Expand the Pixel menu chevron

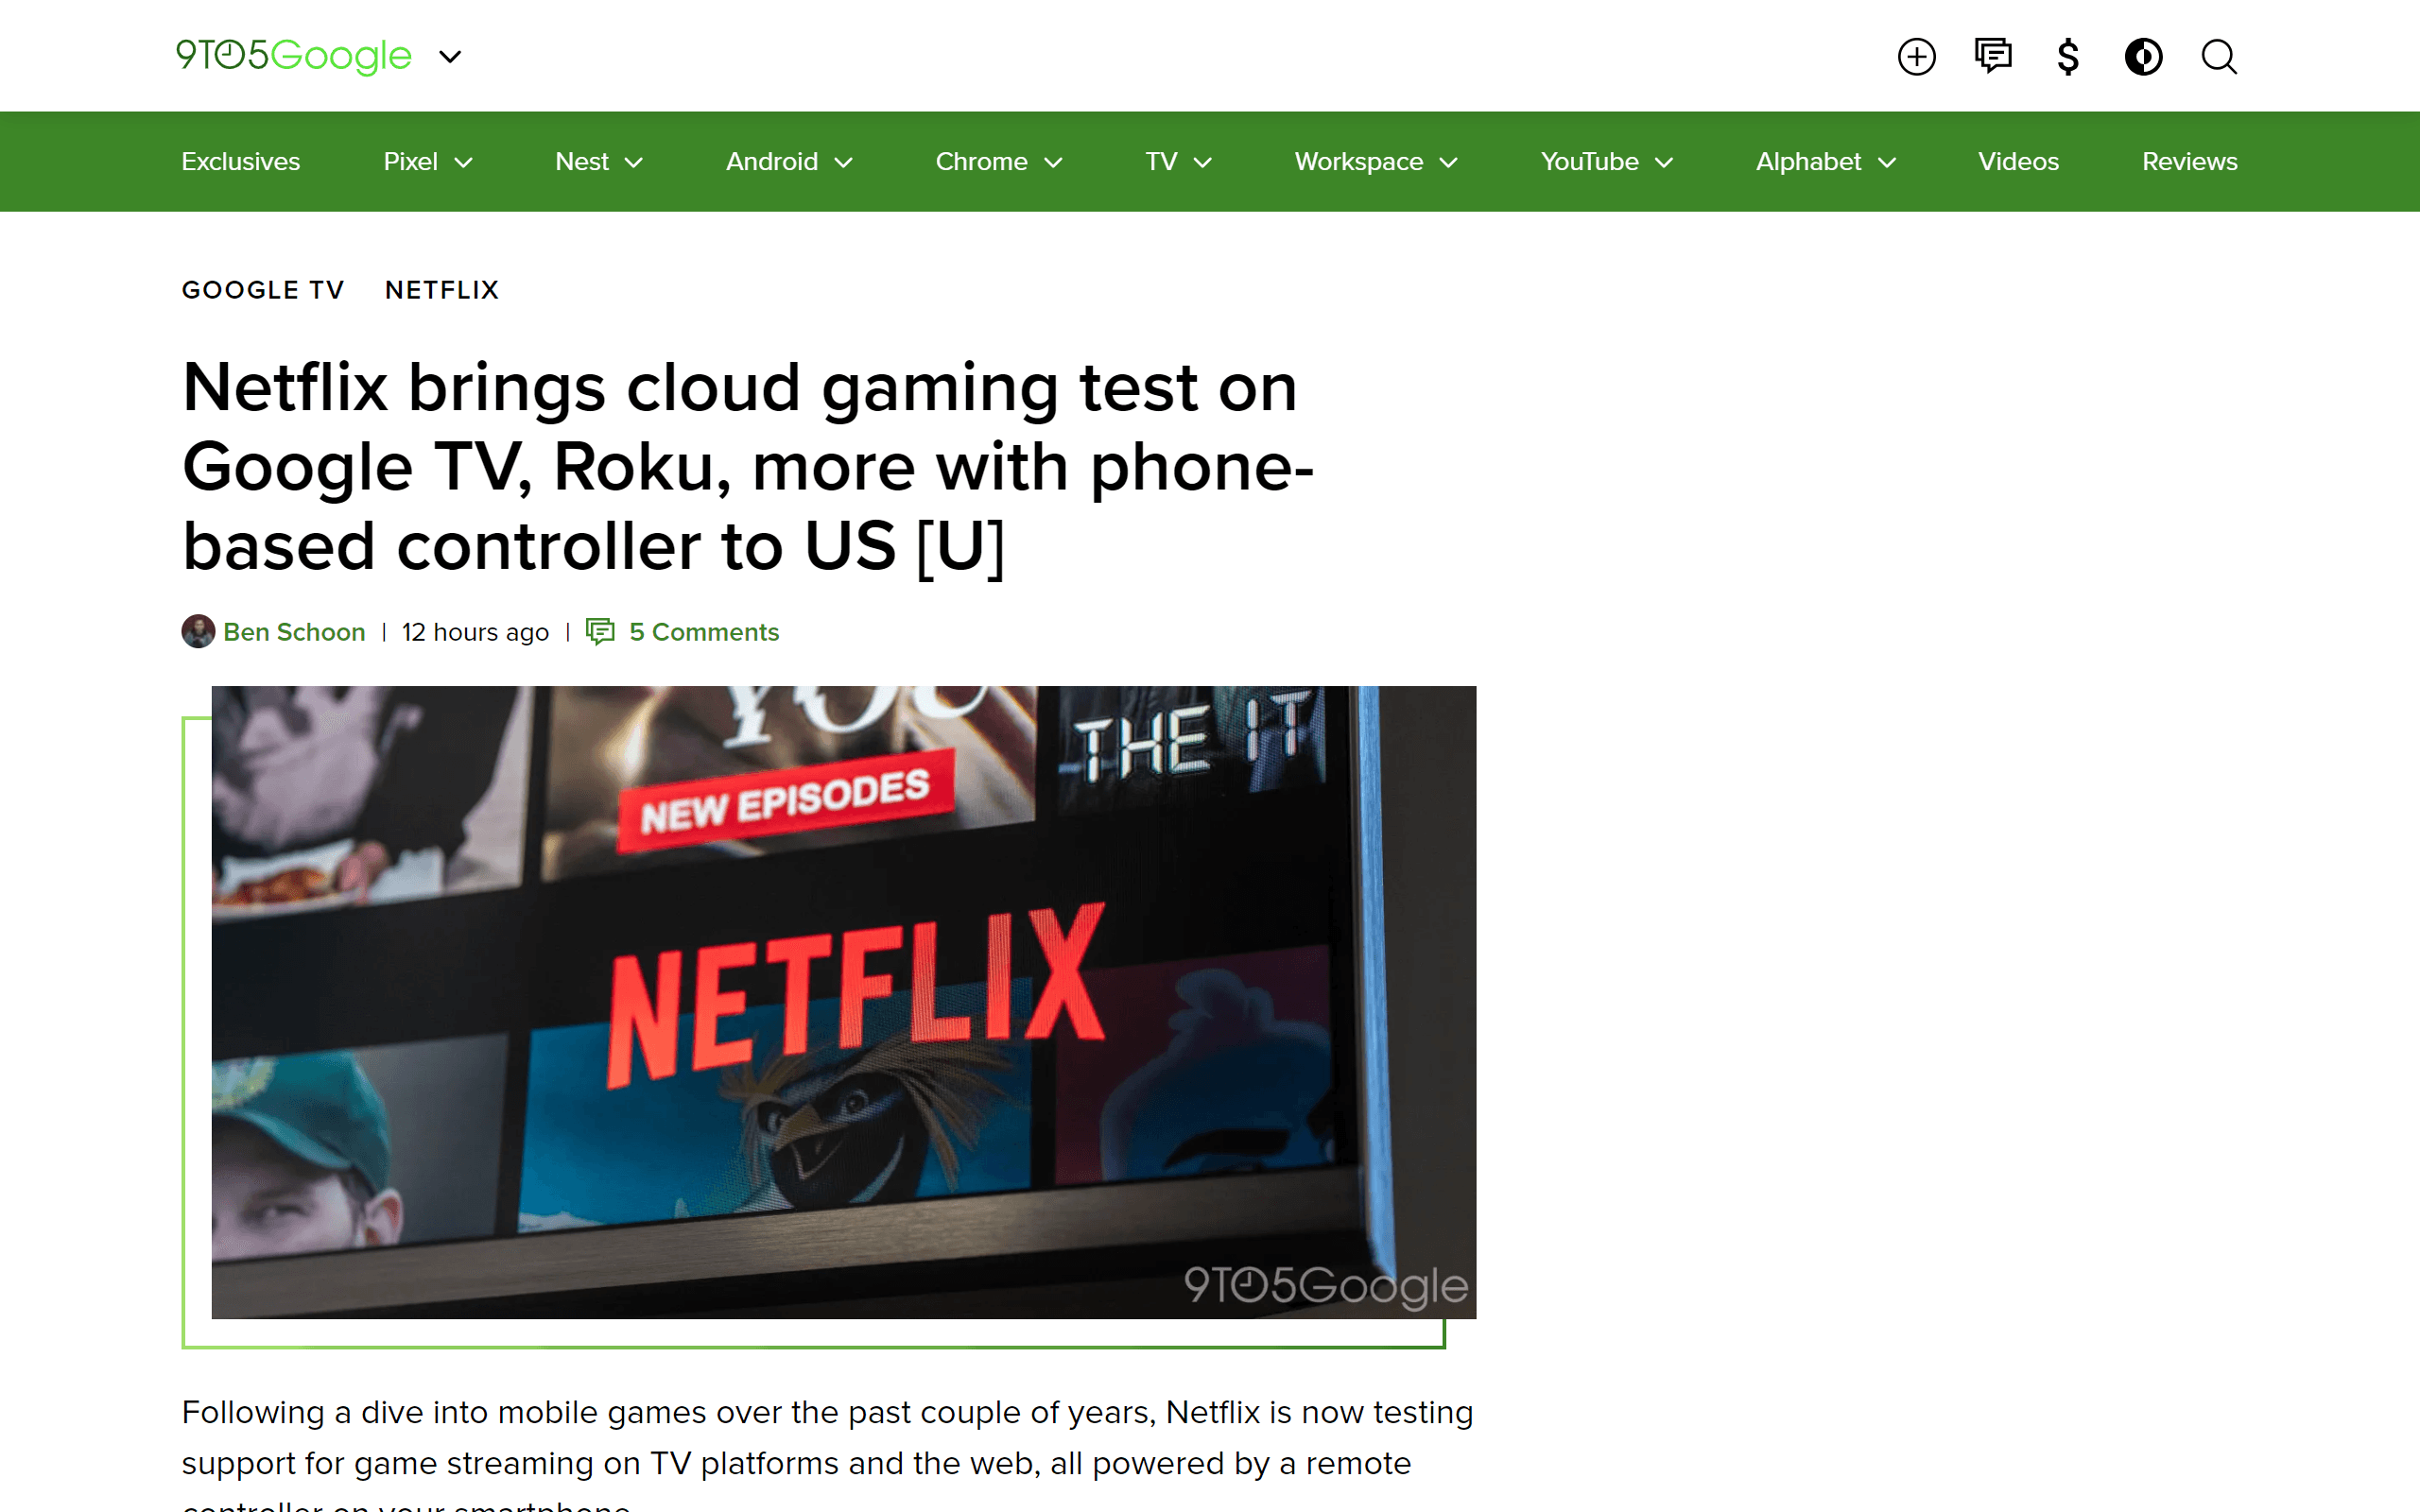(x=464, y=162)
